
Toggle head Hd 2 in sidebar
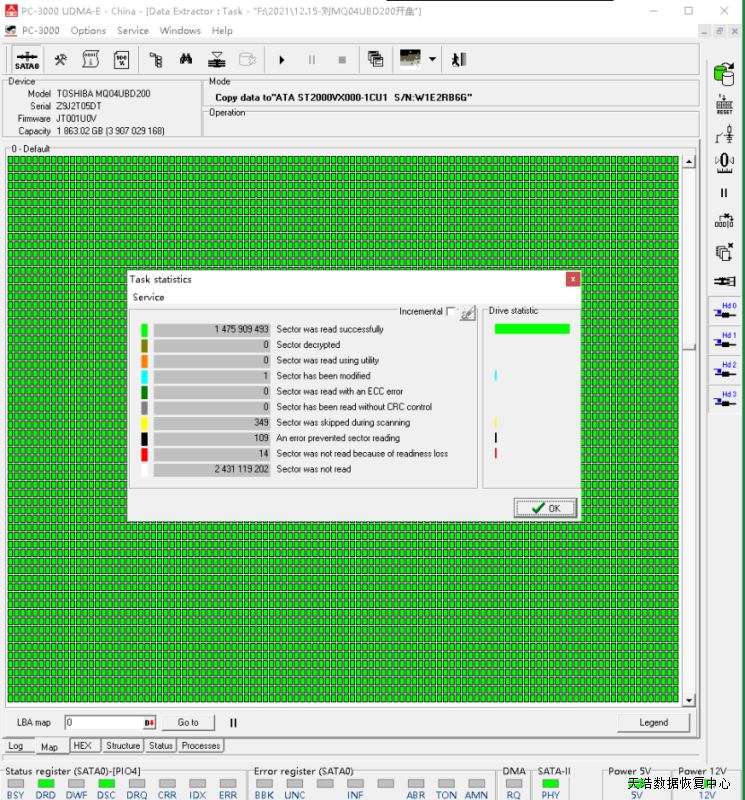pyautogui.click(x=724, y=370)
